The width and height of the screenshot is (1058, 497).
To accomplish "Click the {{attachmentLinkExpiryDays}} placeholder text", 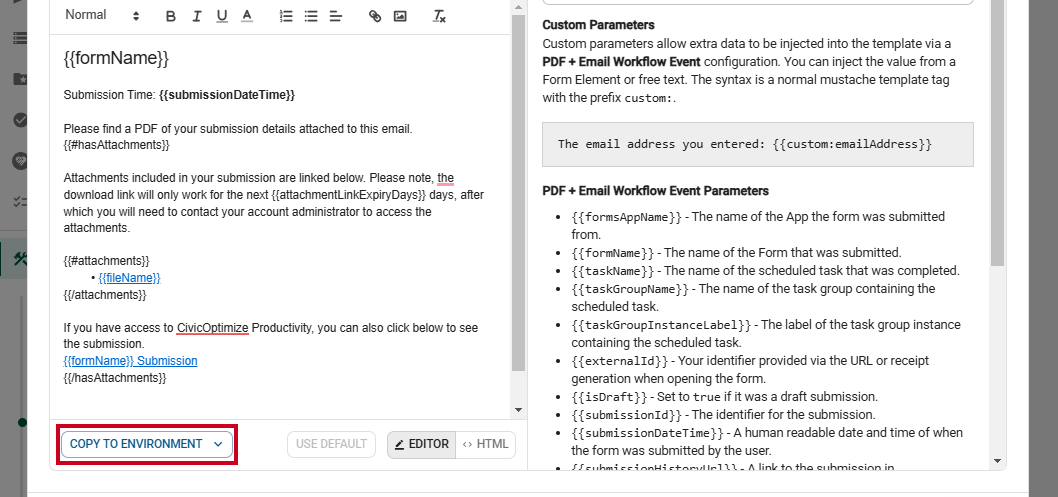I will [350, 195].
